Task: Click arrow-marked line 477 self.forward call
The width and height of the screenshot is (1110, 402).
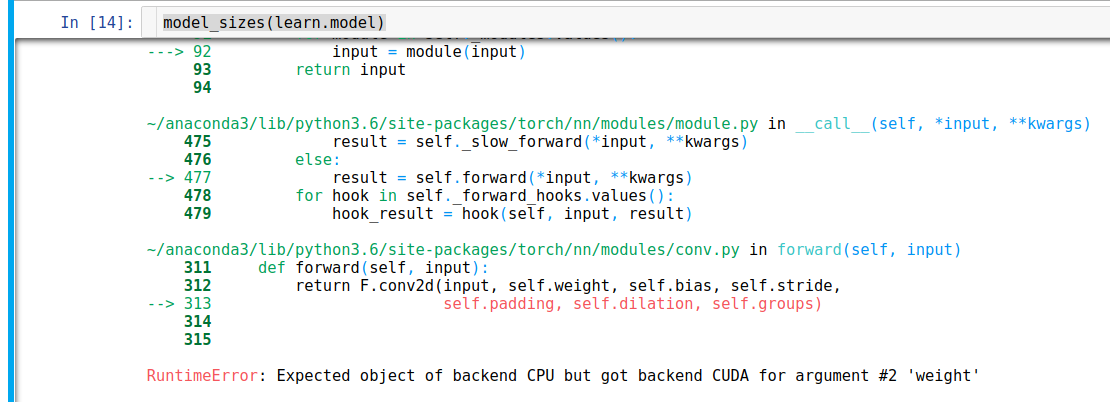Action: coord(512,178)
